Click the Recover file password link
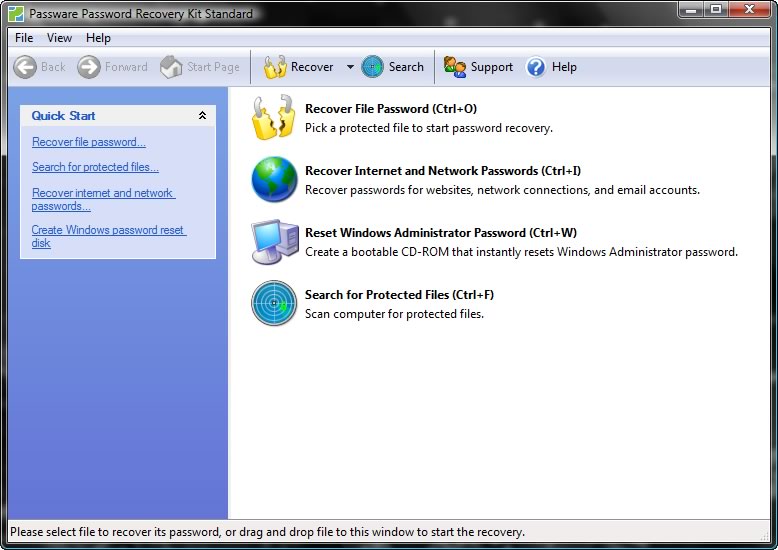 tap(88, 142)
